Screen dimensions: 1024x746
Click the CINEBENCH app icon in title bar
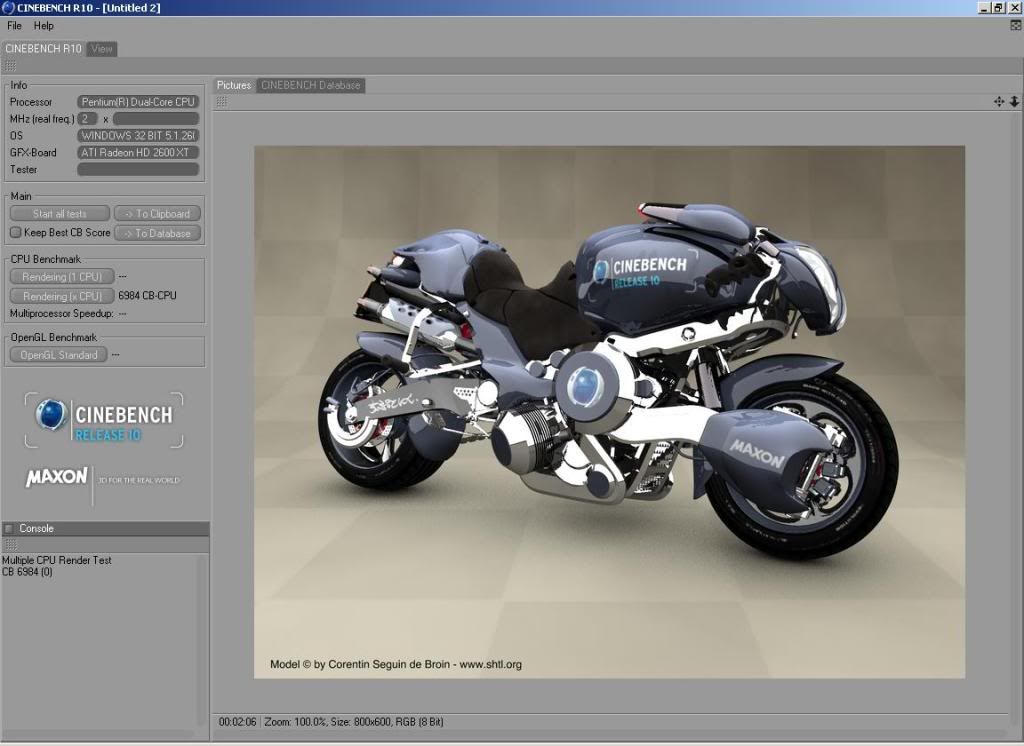pyautogui.click(x=8, y=8)
